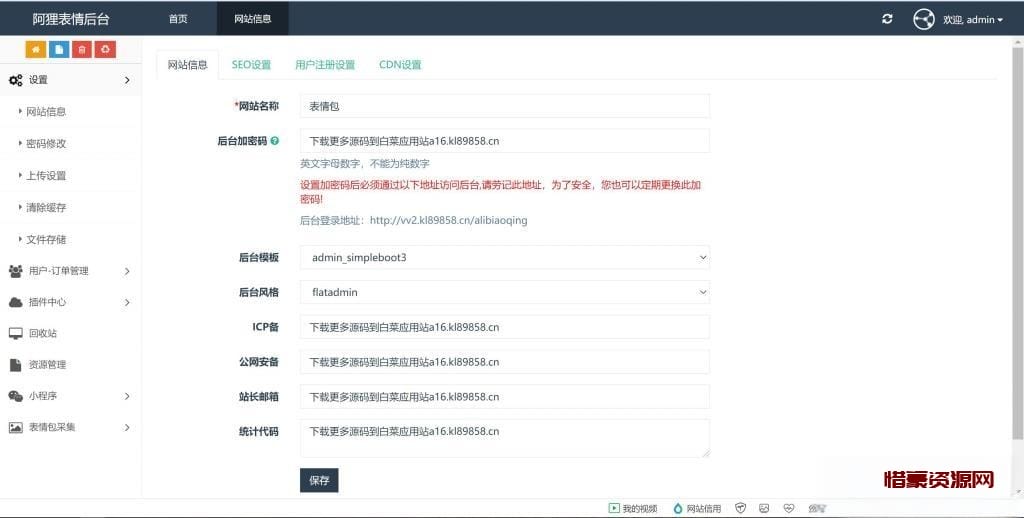Click the orange home icon button

(x=35, y=50)
